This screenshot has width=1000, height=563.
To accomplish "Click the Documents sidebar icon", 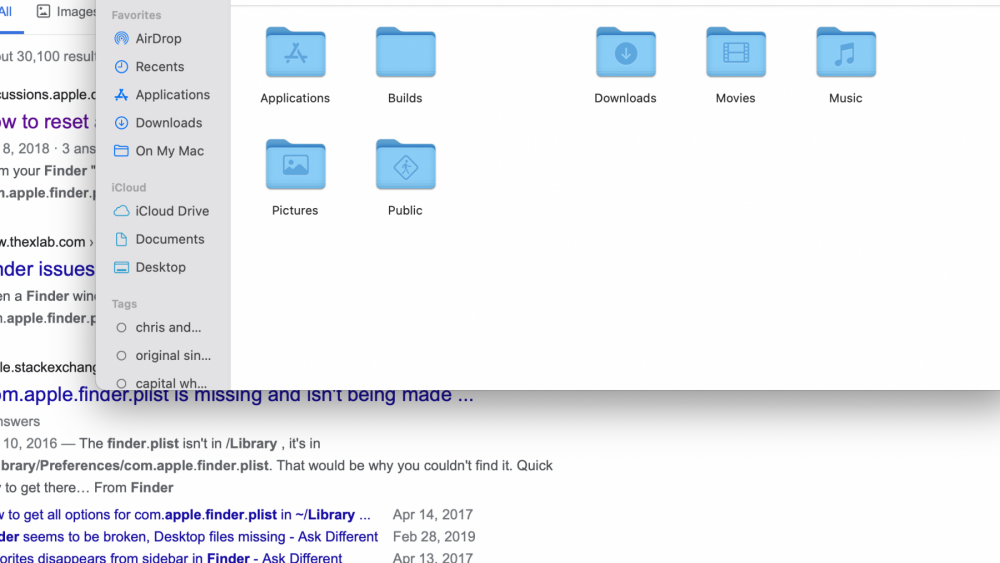I will (121, 239).
